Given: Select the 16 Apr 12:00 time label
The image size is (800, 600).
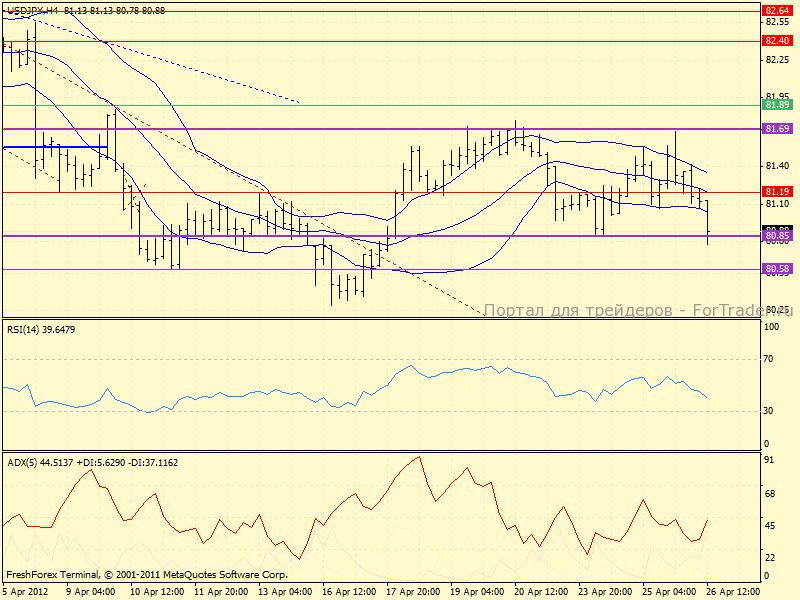Looking at the screenshot, I should (x=348, y=592).
